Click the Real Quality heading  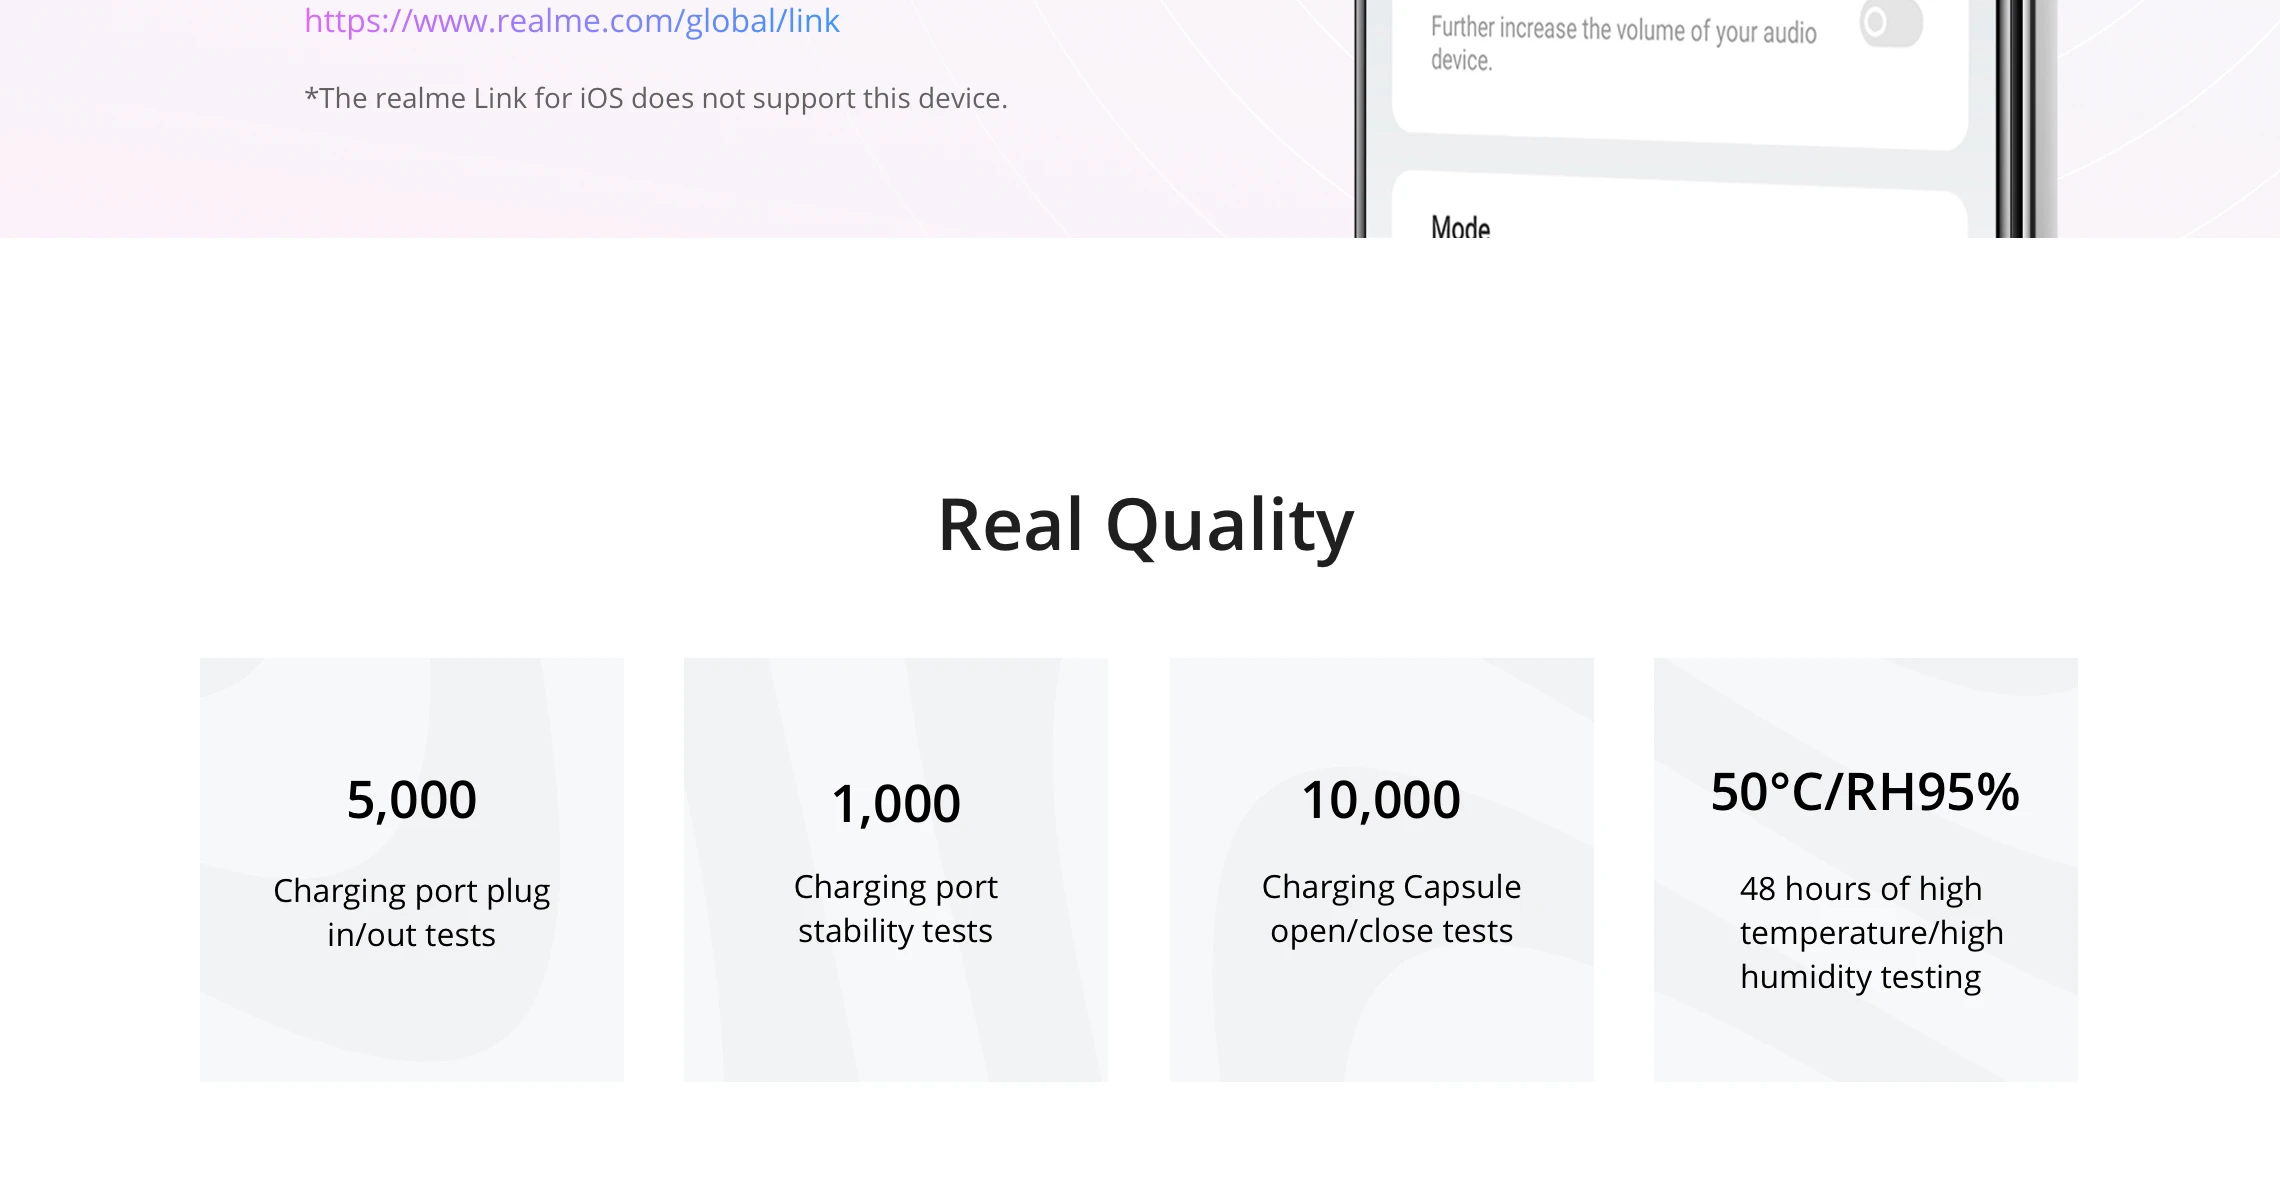pos(1145,526)
